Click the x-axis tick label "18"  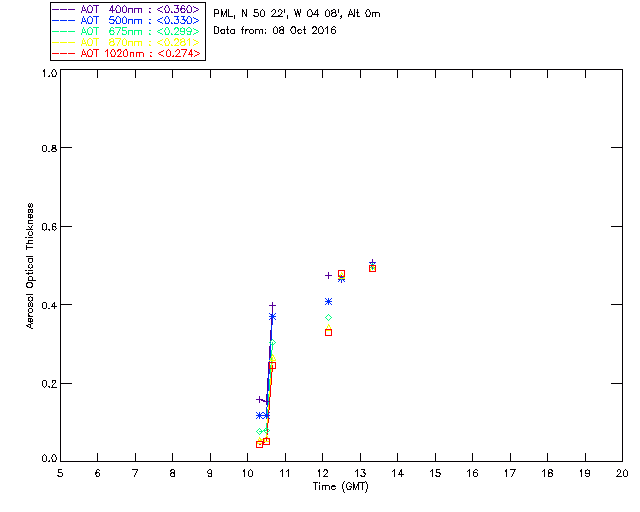(548, 473)
